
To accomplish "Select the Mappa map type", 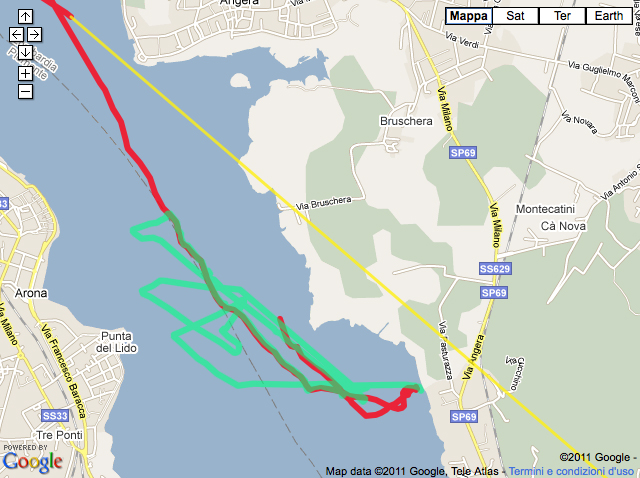I will 469,16.
